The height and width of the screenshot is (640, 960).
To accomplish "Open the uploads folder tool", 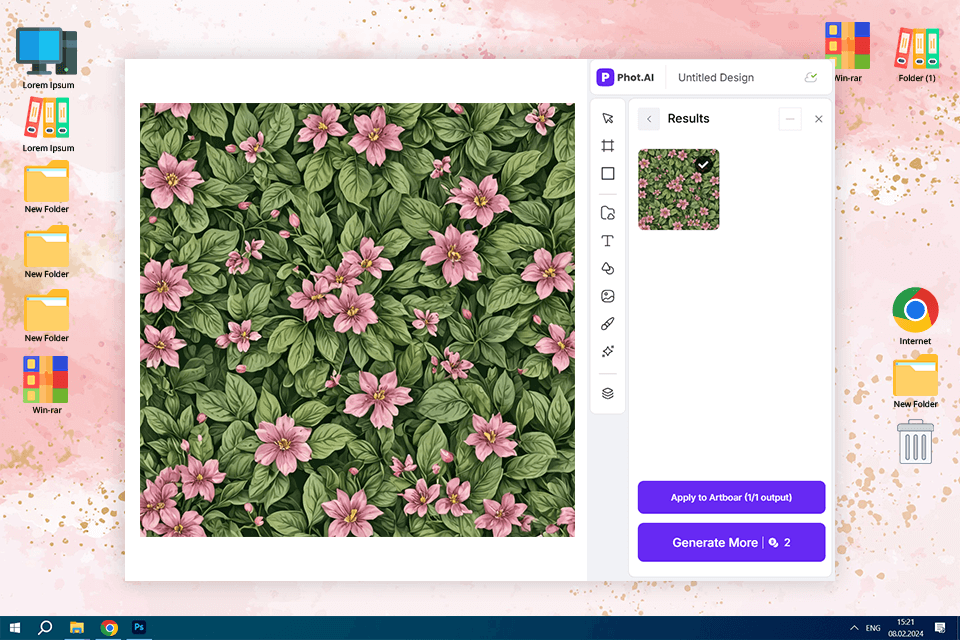I will click(x=607, y=213).
